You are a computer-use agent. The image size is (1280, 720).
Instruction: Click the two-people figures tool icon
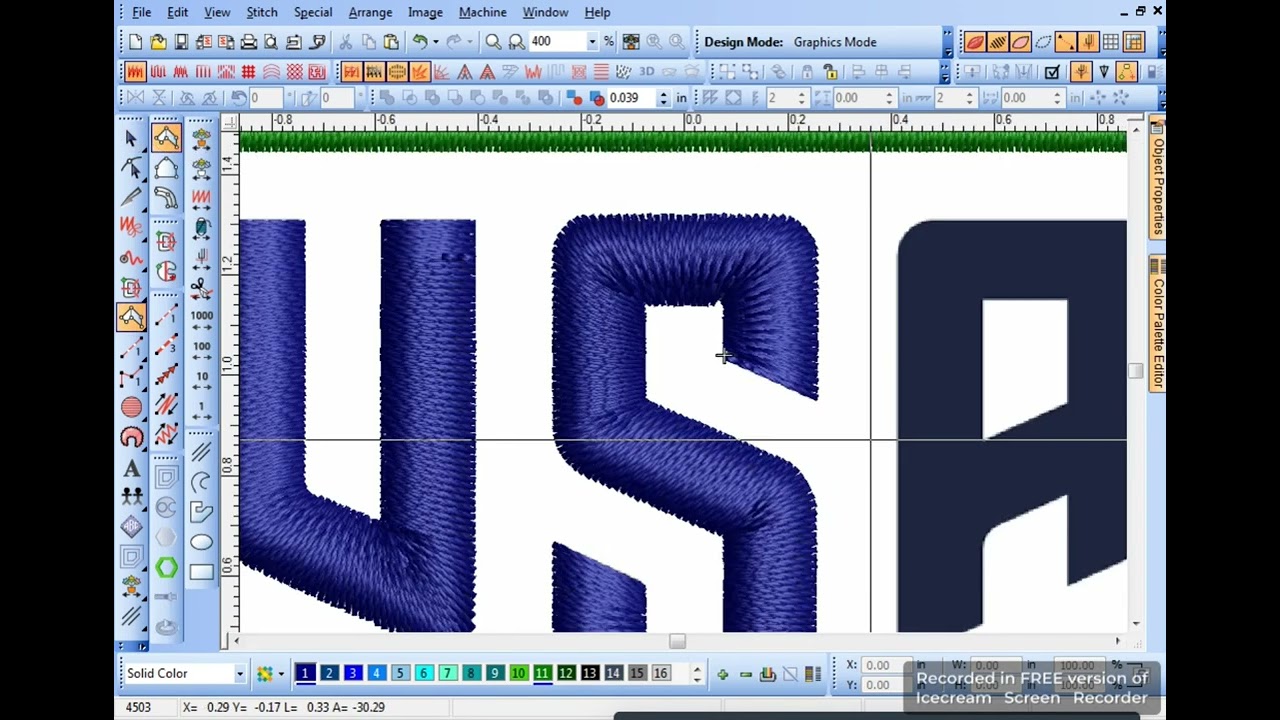click(x=131, y=498)
